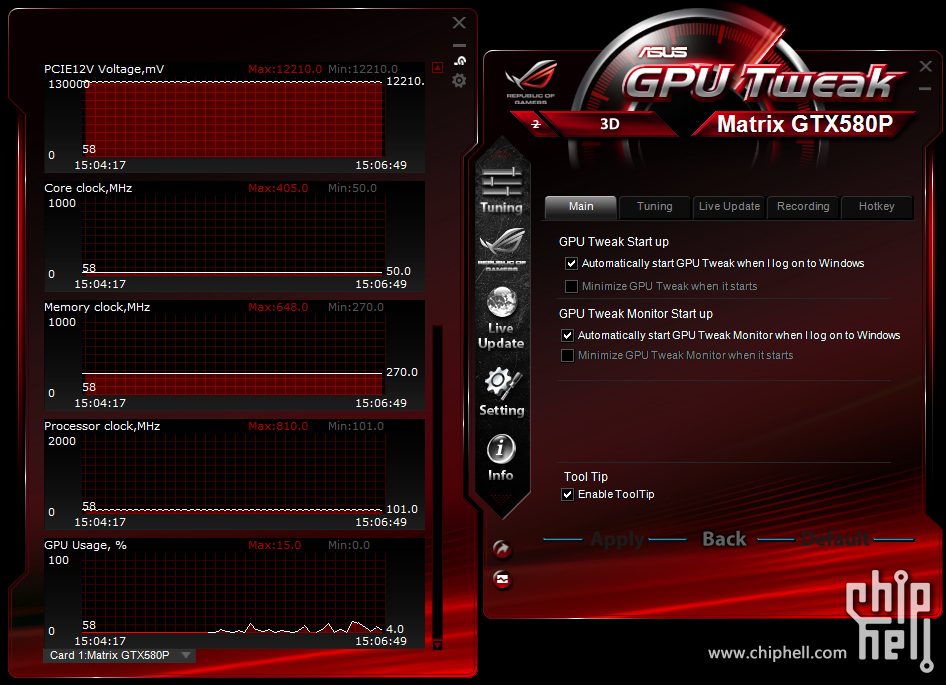Check Minimize GPU Tweak when it starts
Screen dimensions: 946x685
(571, 287)
